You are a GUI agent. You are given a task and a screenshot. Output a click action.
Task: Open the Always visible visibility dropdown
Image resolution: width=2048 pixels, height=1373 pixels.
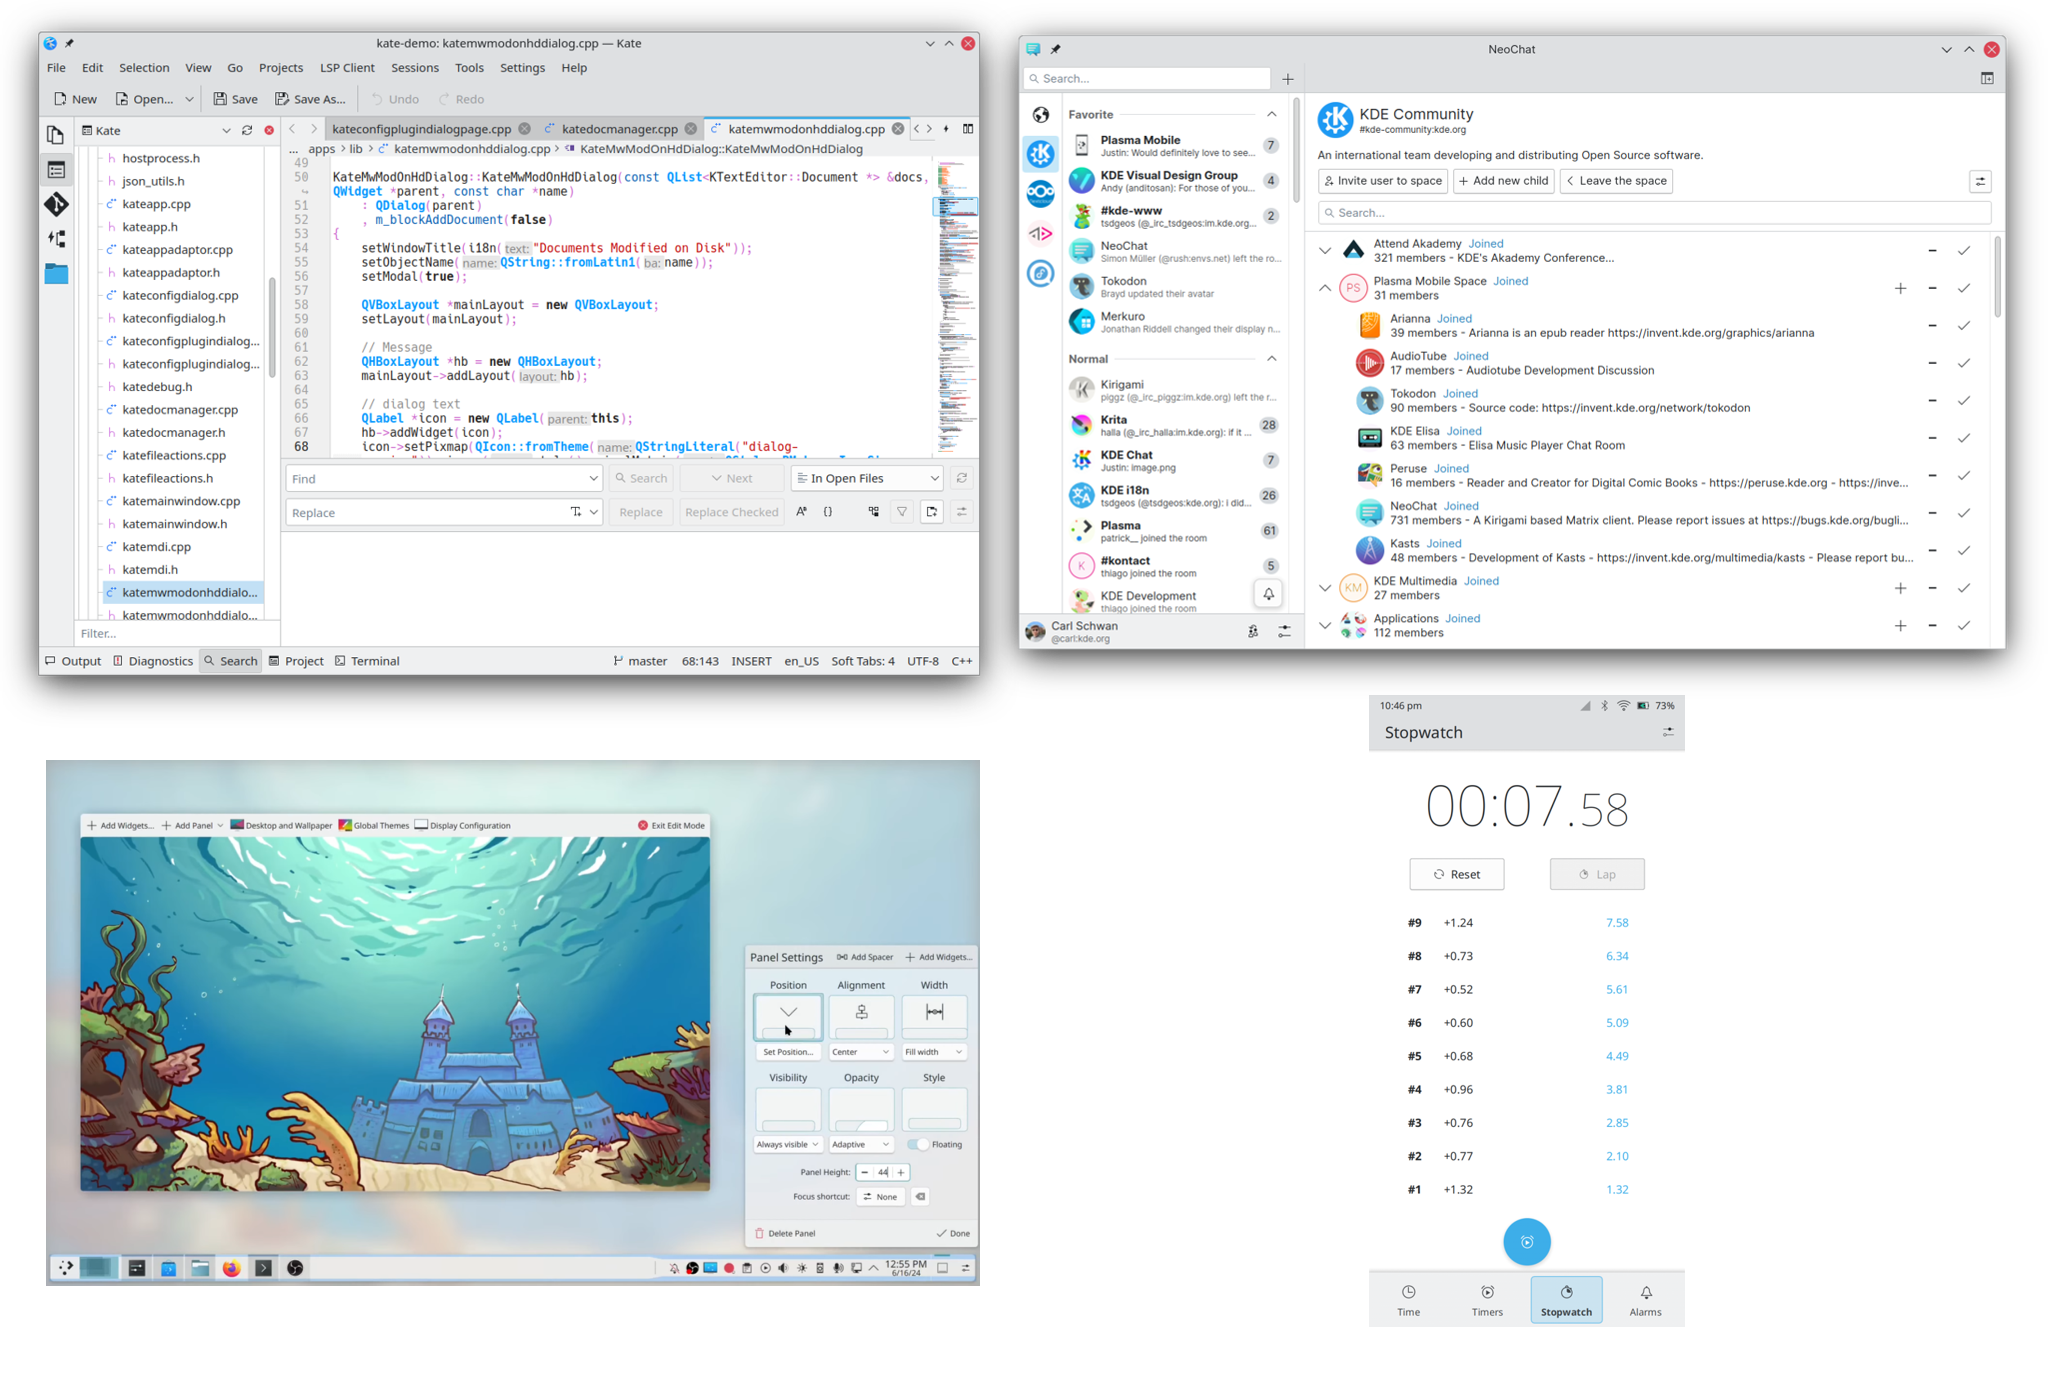point(787,1144)
